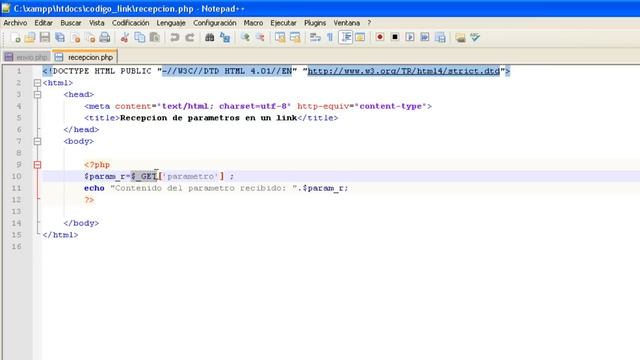This screenshot has width=640, height=360.
Task: Create a new document with the New icon
Action: (16, 38)
